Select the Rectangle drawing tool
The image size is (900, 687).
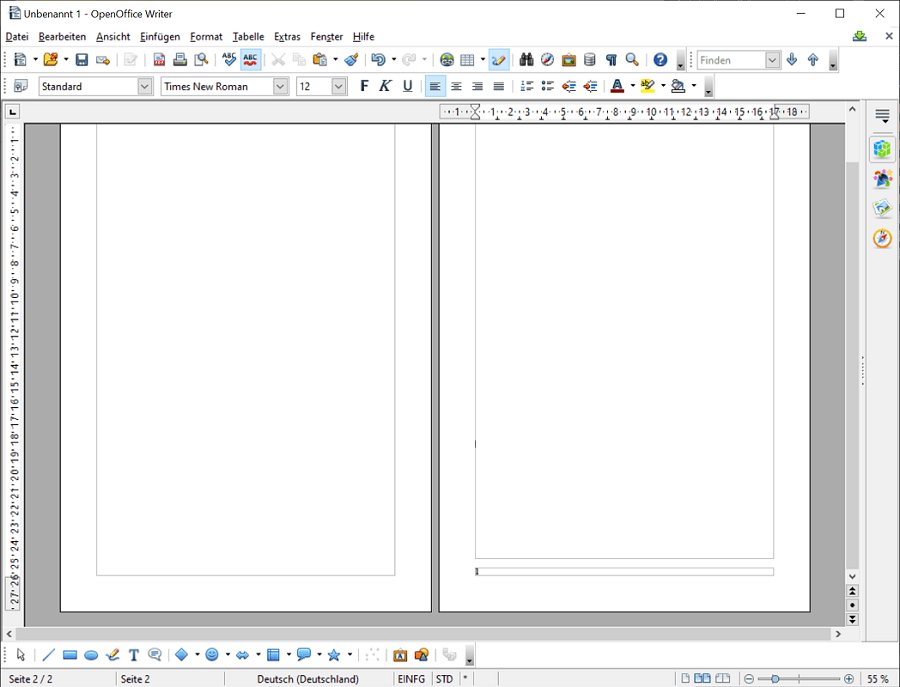(70, 654)
